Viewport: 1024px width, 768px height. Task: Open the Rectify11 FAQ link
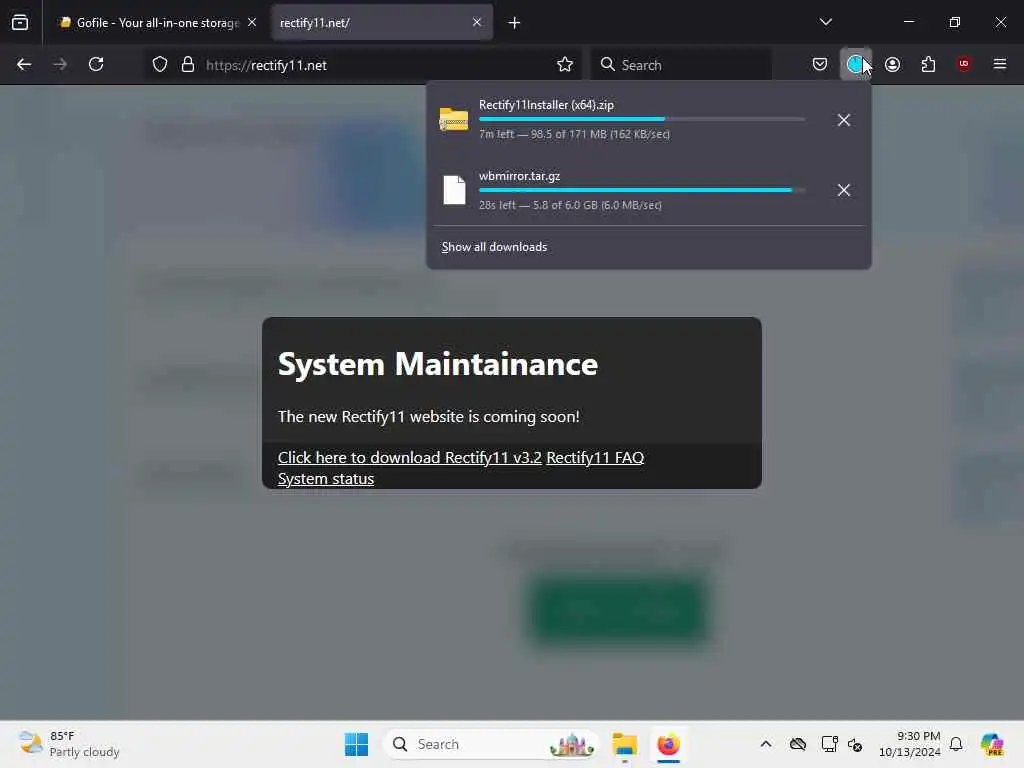(x=595, y=457)
